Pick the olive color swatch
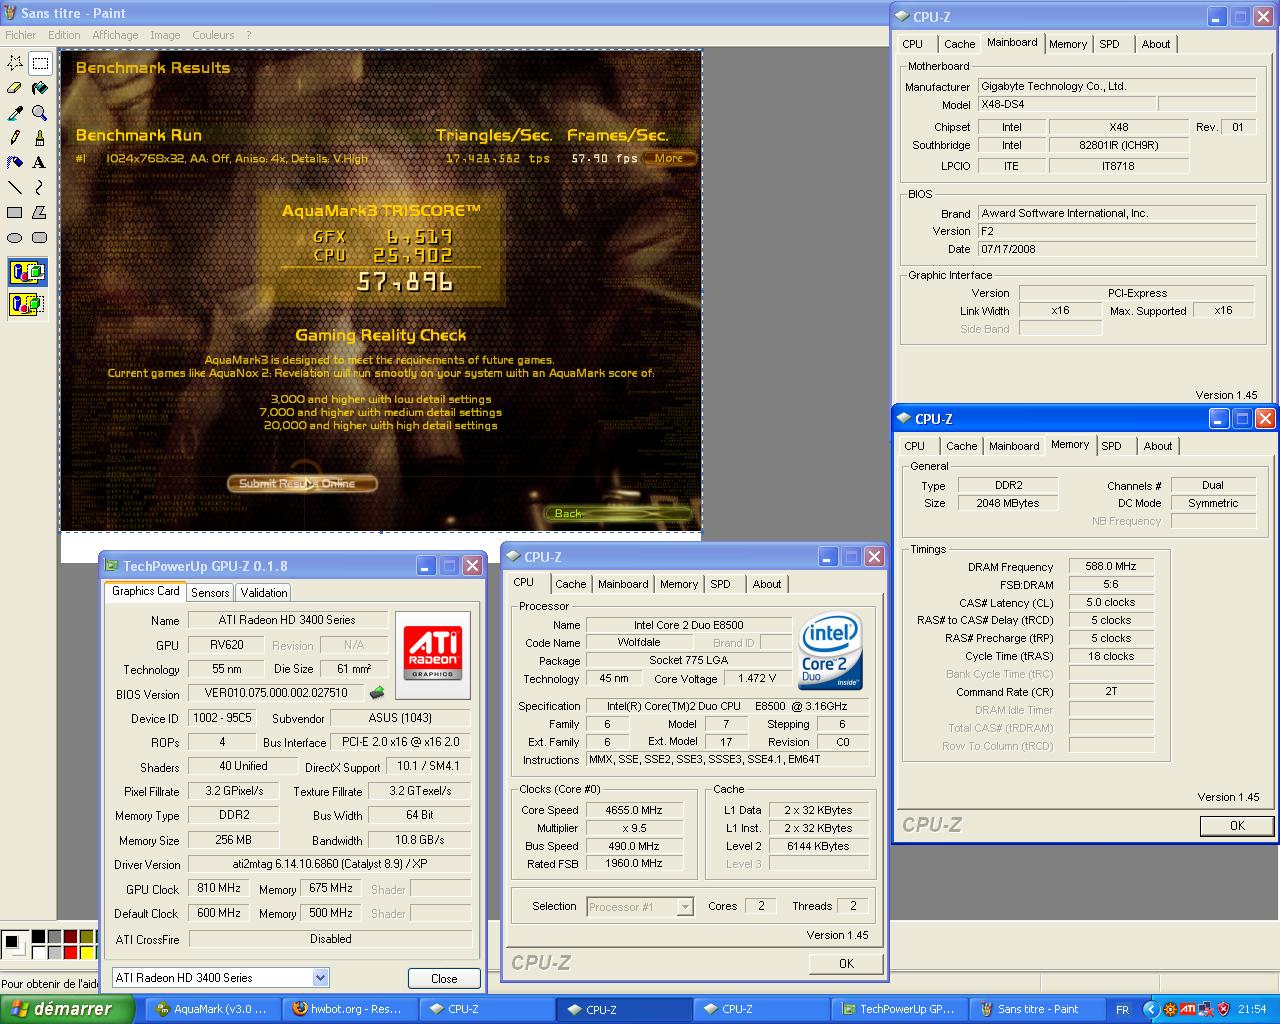1280x1024 pixels. click(x=86, y=936)
